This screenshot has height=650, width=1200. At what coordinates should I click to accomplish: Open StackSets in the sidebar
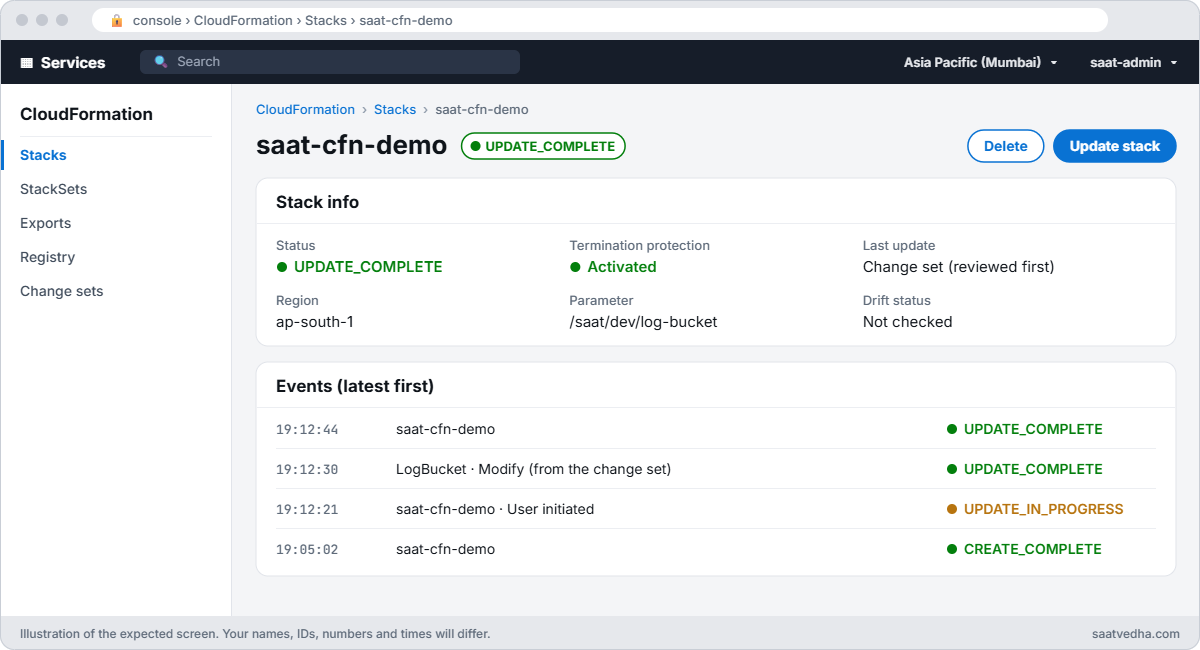click(53, 189)
